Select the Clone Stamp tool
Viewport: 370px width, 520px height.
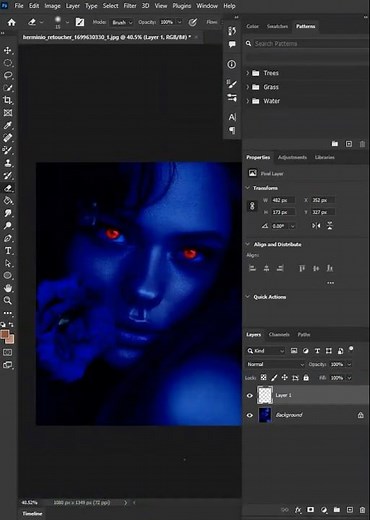tap(8, 163)
